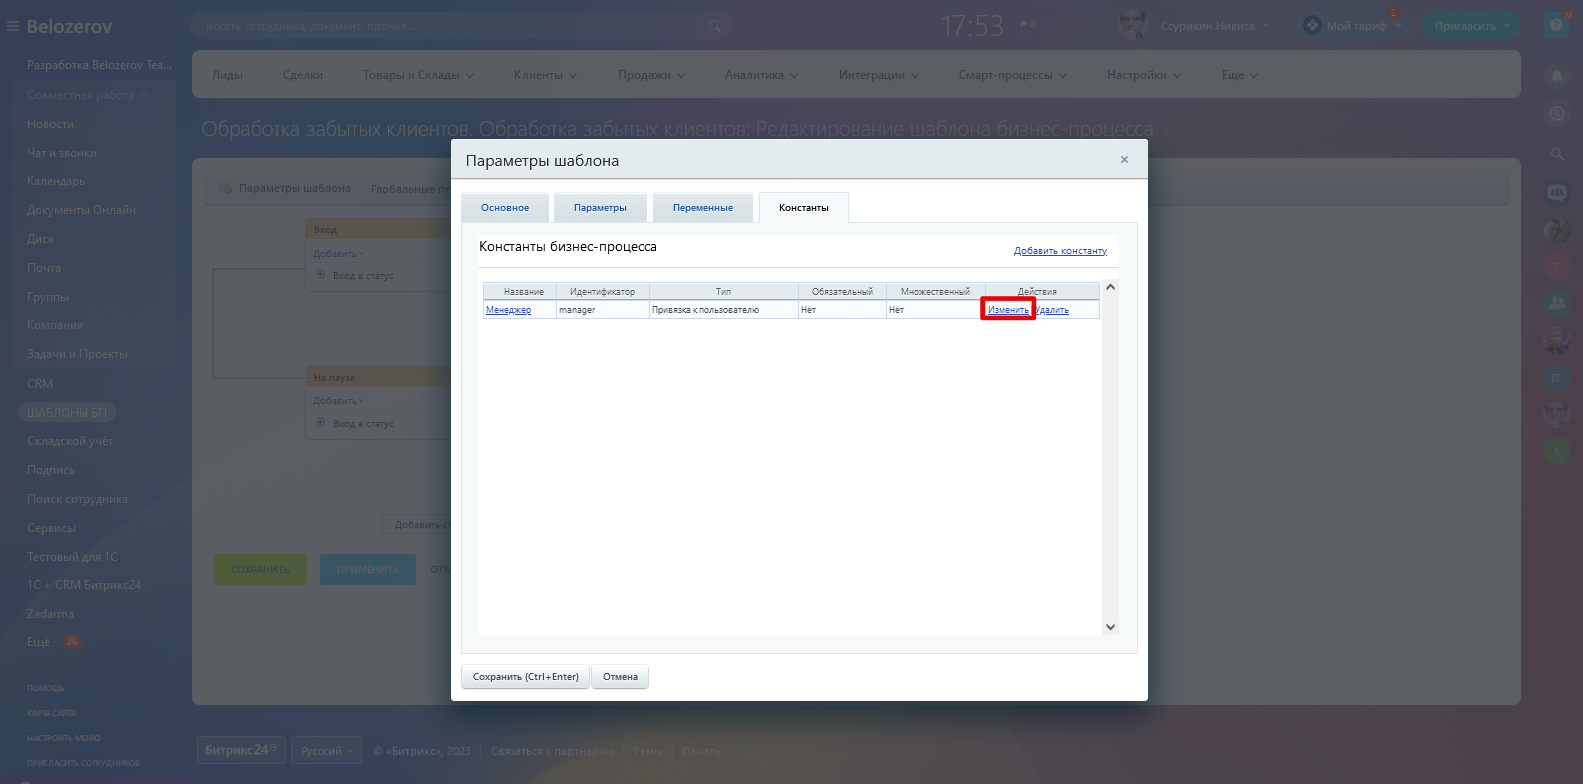Click Удалить for the Менеджер constant

coord(1052,310)
